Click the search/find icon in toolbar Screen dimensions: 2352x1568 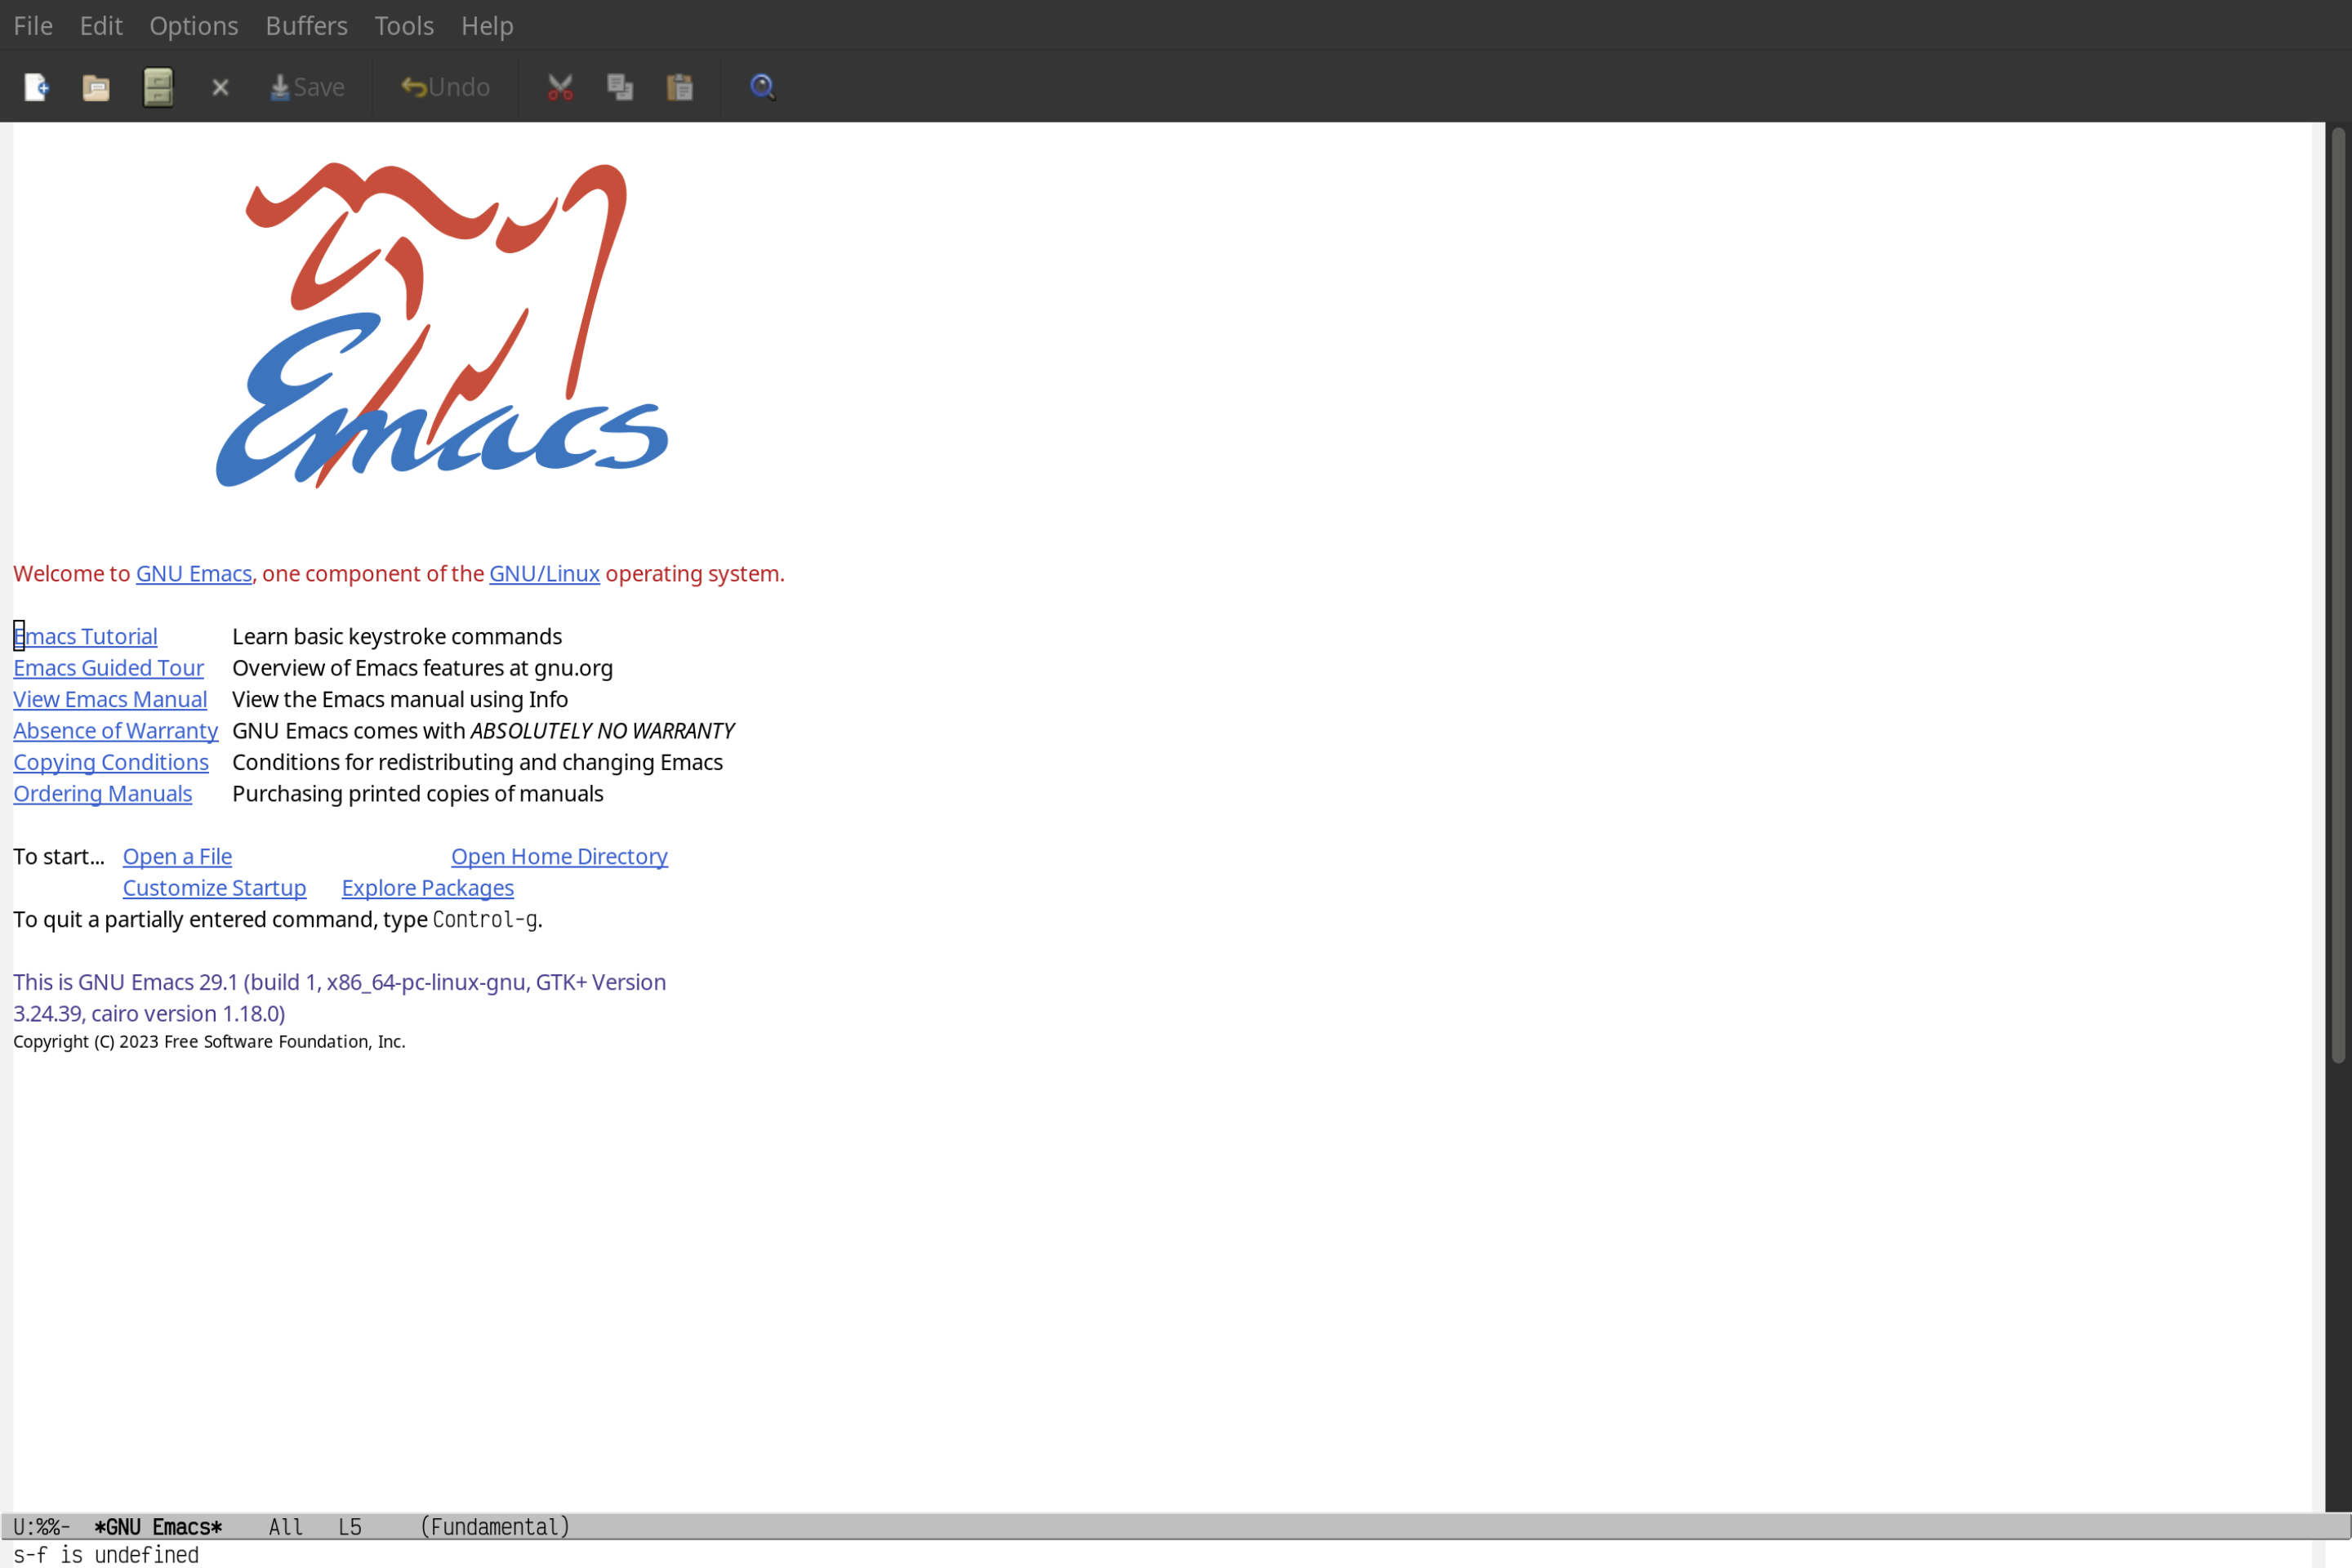pos(761,84)
